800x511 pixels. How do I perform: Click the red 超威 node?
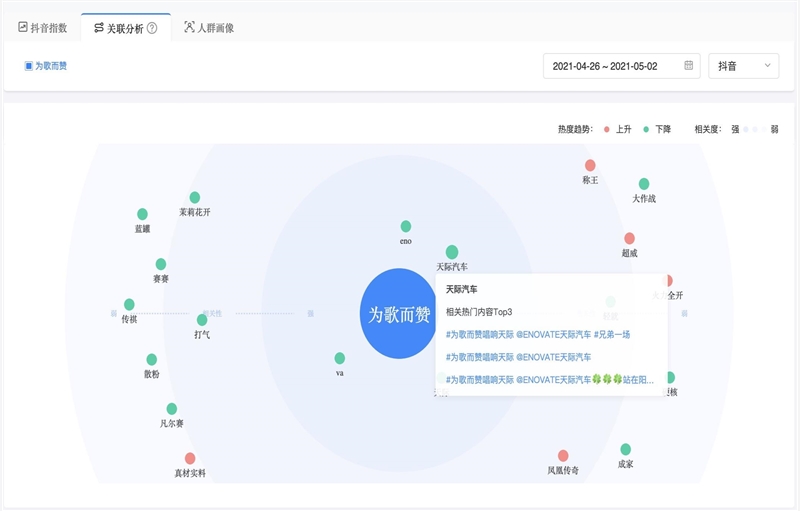pos(630,238)
